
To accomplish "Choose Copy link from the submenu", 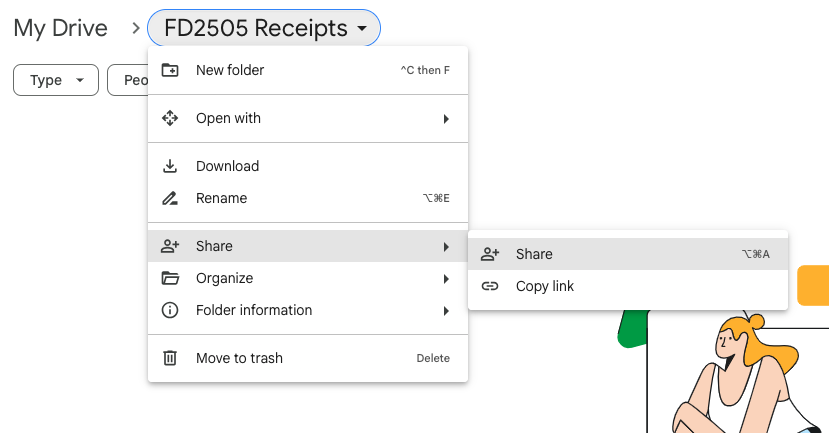I will tap(545, 286).
